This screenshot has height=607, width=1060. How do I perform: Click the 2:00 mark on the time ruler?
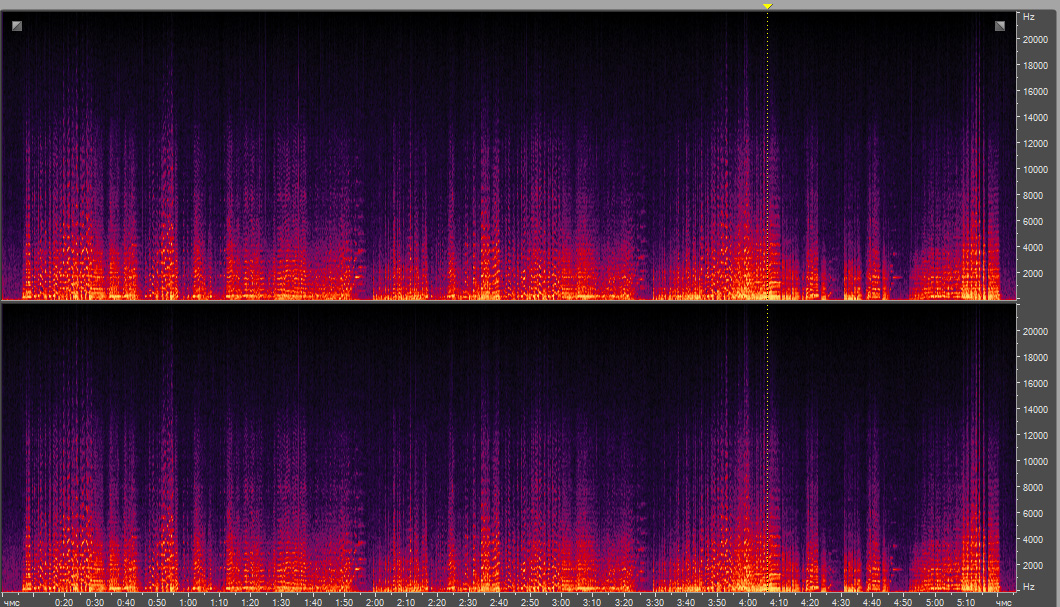(375, 602)
